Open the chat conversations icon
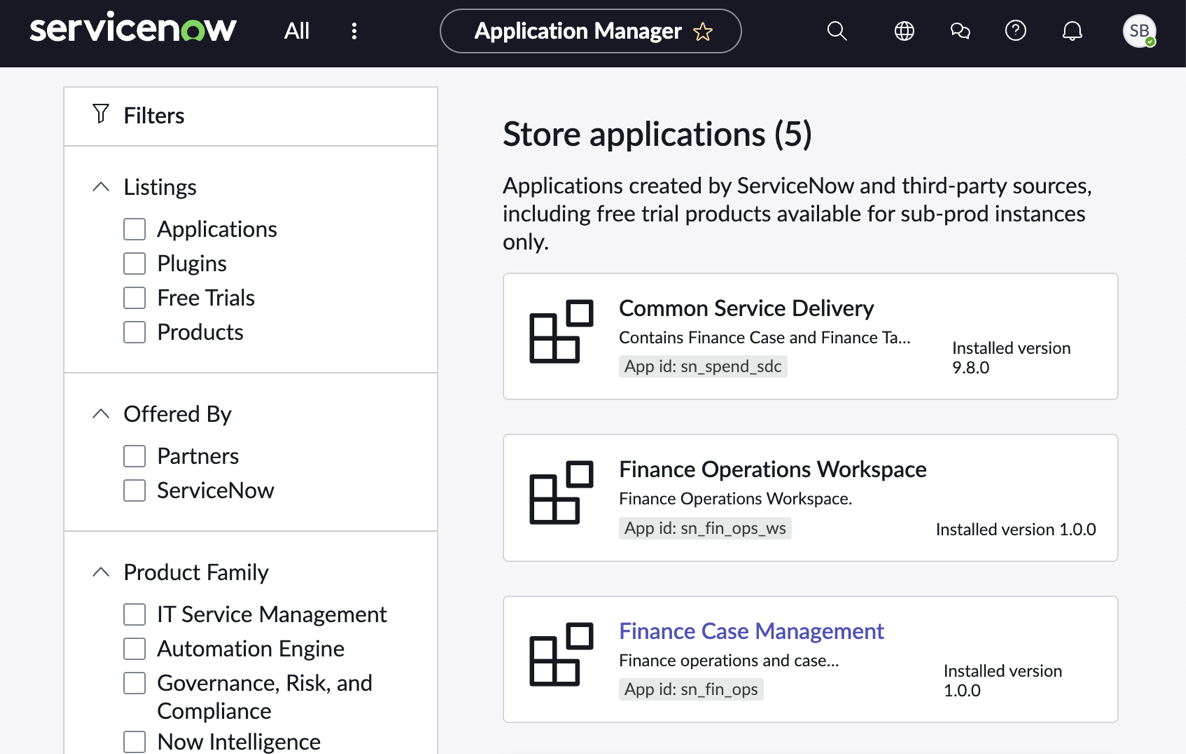Screen dimensions: 1186x754 pyautogui.click(x=960, y=31)
